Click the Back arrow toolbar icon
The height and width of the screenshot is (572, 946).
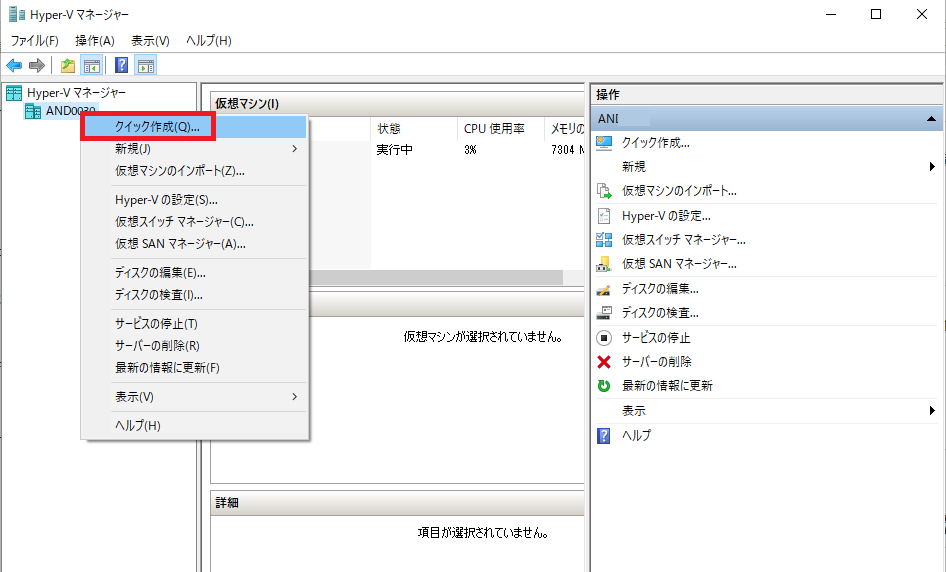point(14,65)
